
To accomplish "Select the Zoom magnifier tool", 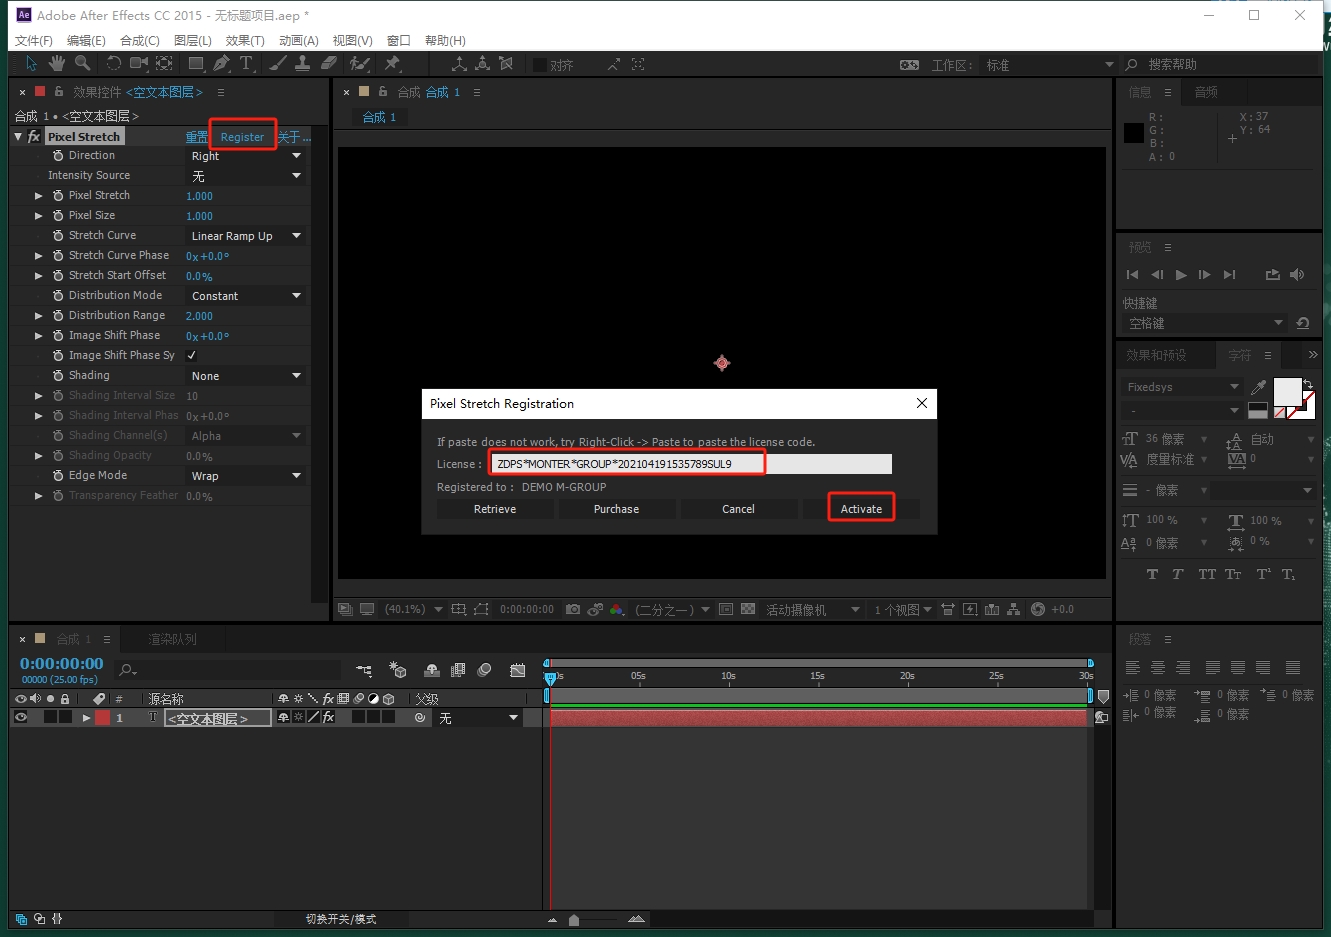I will coord(83,64).
